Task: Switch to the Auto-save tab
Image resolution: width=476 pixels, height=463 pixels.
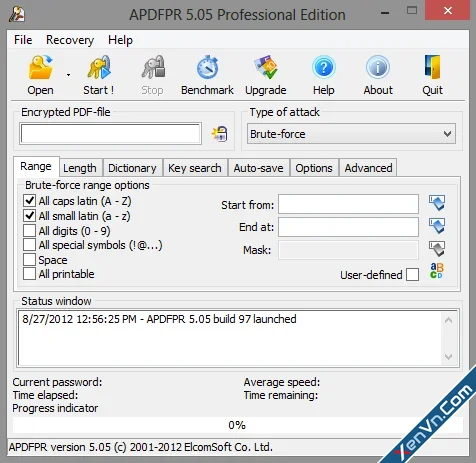Action: [259, 168]
